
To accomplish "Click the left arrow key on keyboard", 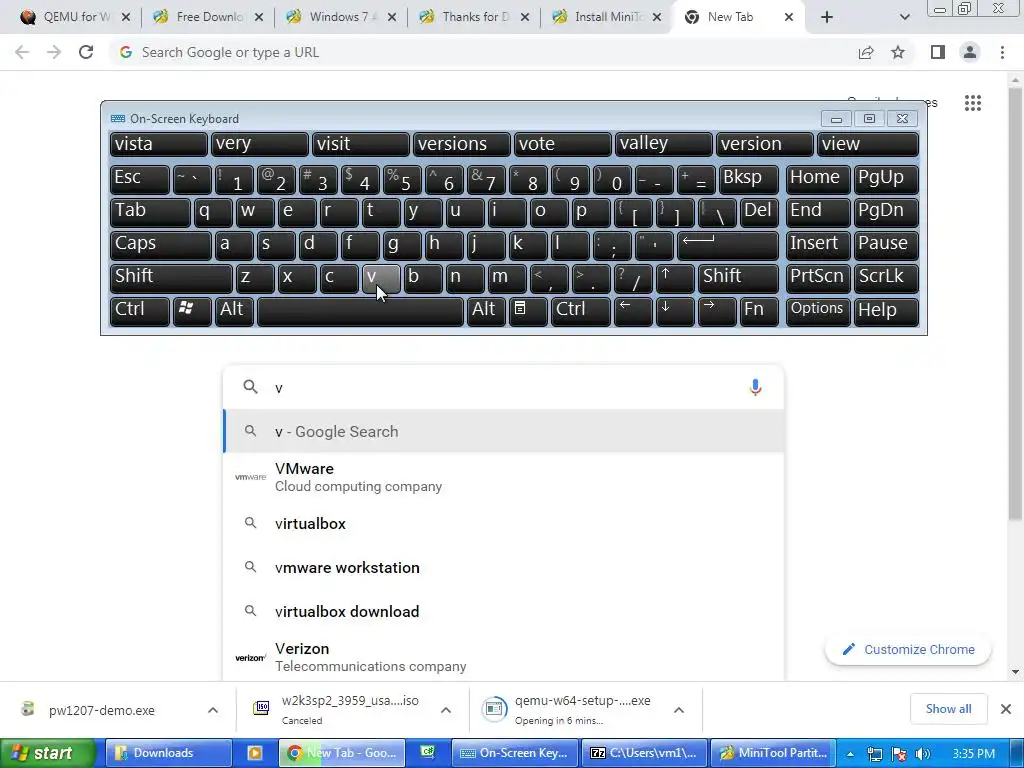I will click(633, 310).
